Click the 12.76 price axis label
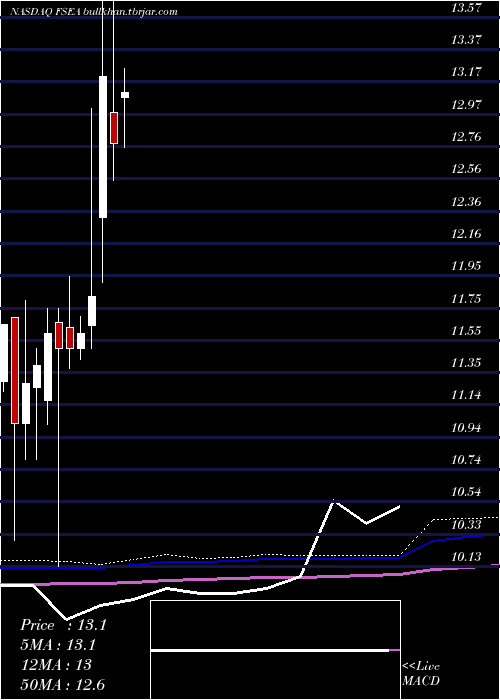This screenshot has height=700, width=500. 466,137
